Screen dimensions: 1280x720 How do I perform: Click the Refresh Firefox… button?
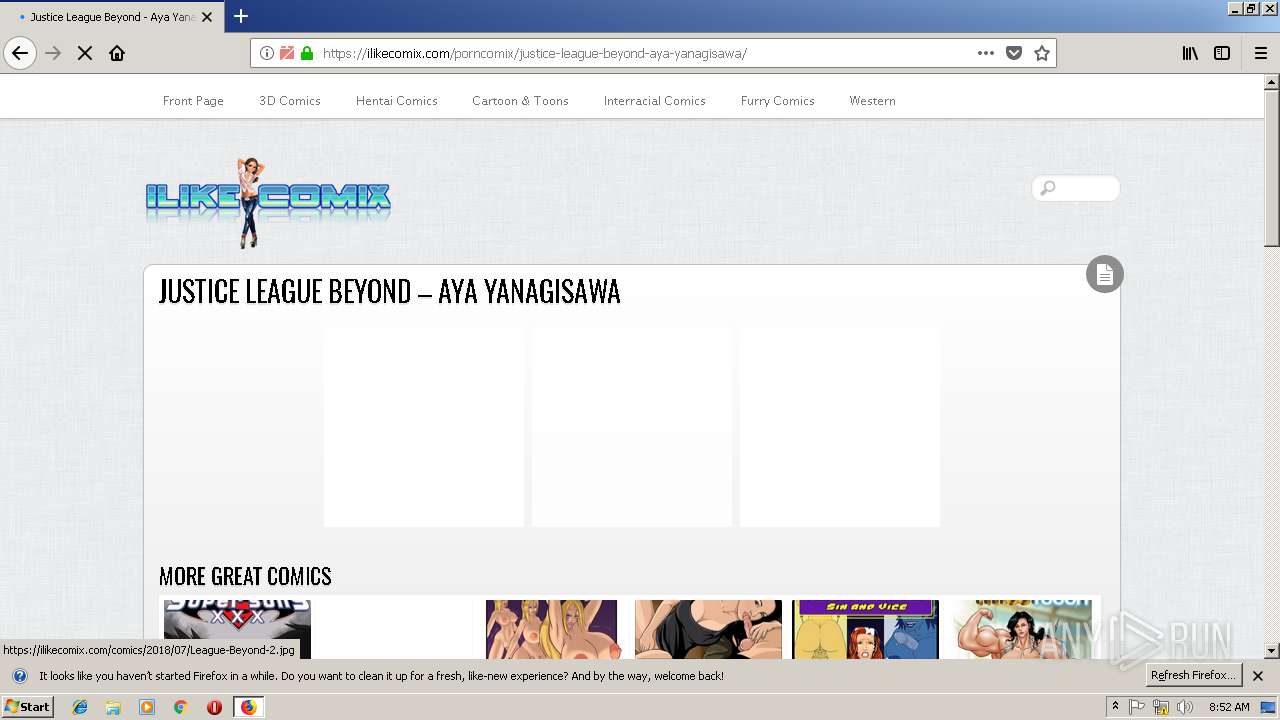coord(1193,675)
